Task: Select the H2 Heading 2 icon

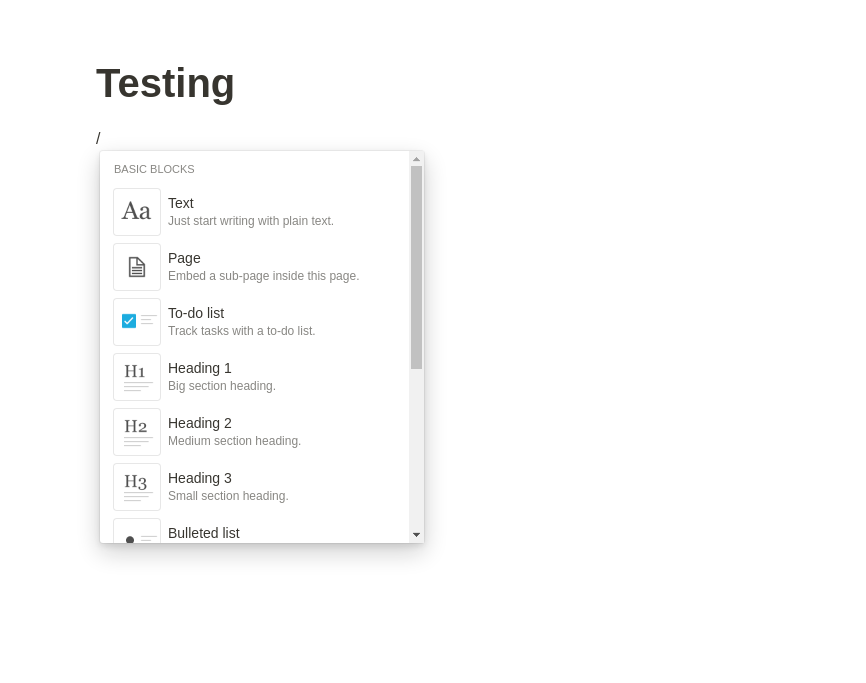Action: (x=137, y=431)
